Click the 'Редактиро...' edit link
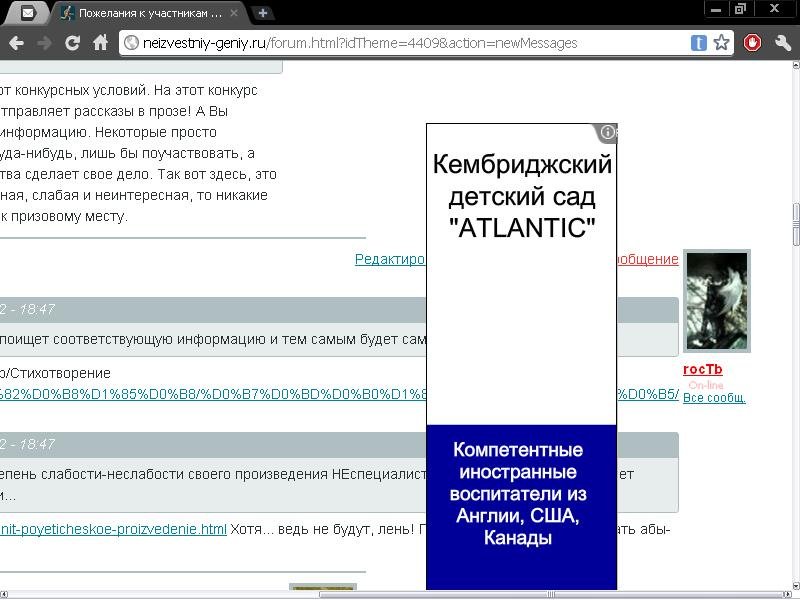Viewport: 800px width, 600px height. pyautogui.click(x=390, y=259)
